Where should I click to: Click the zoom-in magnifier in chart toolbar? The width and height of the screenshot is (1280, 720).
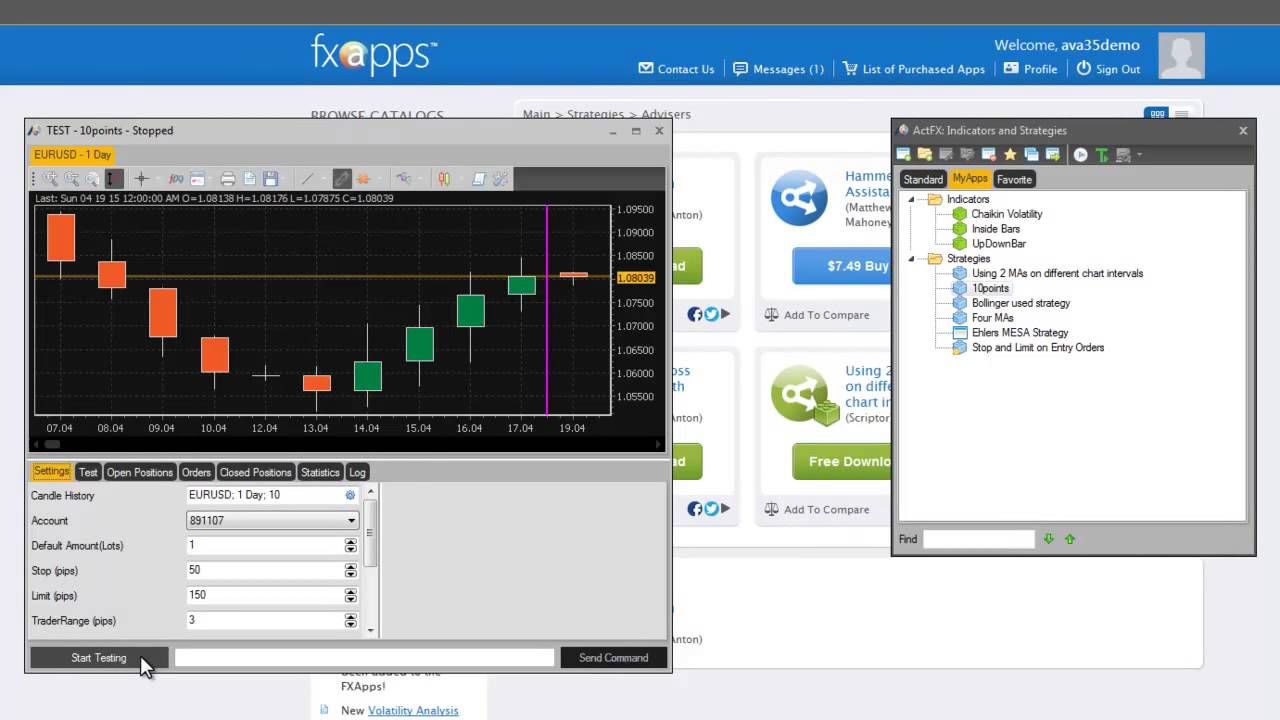pyautogui.click(x=51, y=179)
